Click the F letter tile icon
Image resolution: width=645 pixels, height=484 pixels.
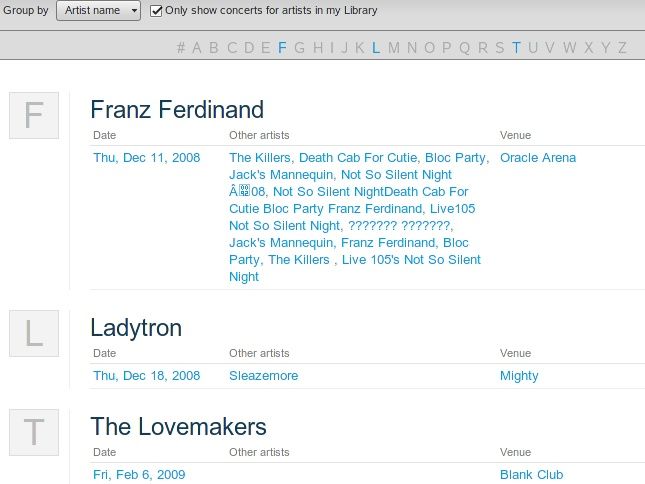coord(34,116)
